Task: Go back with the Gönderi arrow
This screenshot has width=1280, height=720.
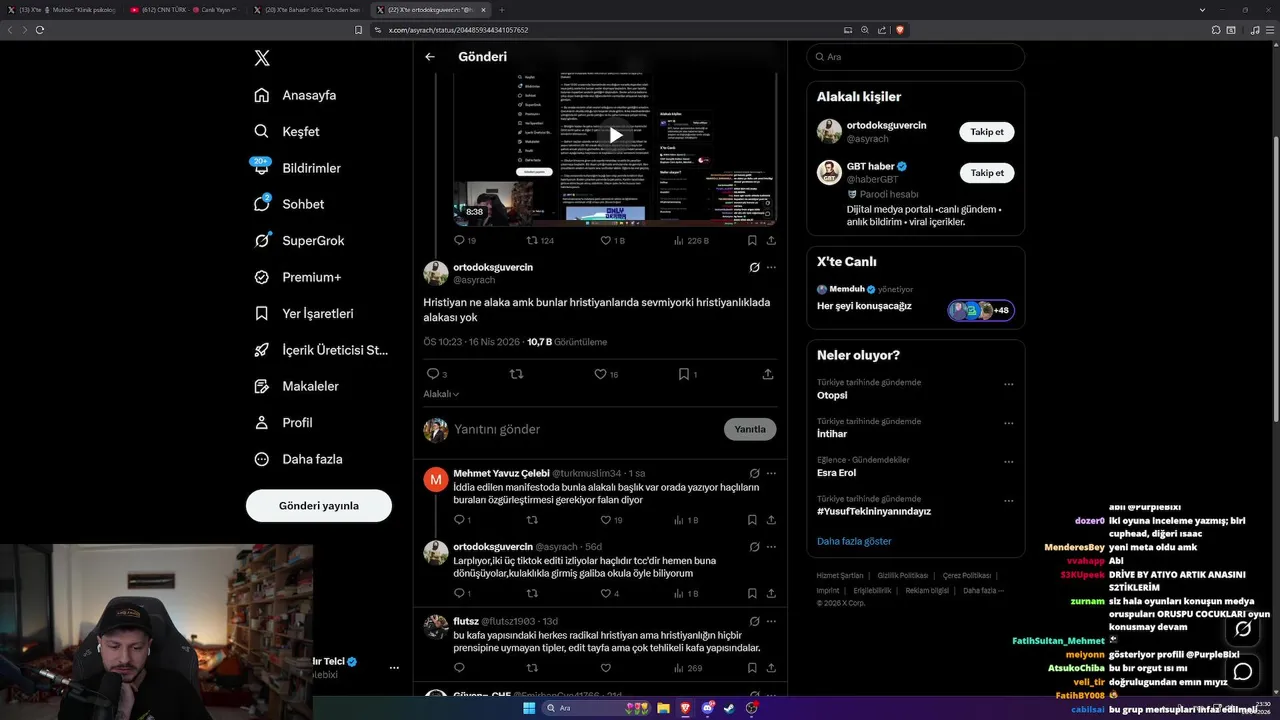Action: click(x=430, y=57)
